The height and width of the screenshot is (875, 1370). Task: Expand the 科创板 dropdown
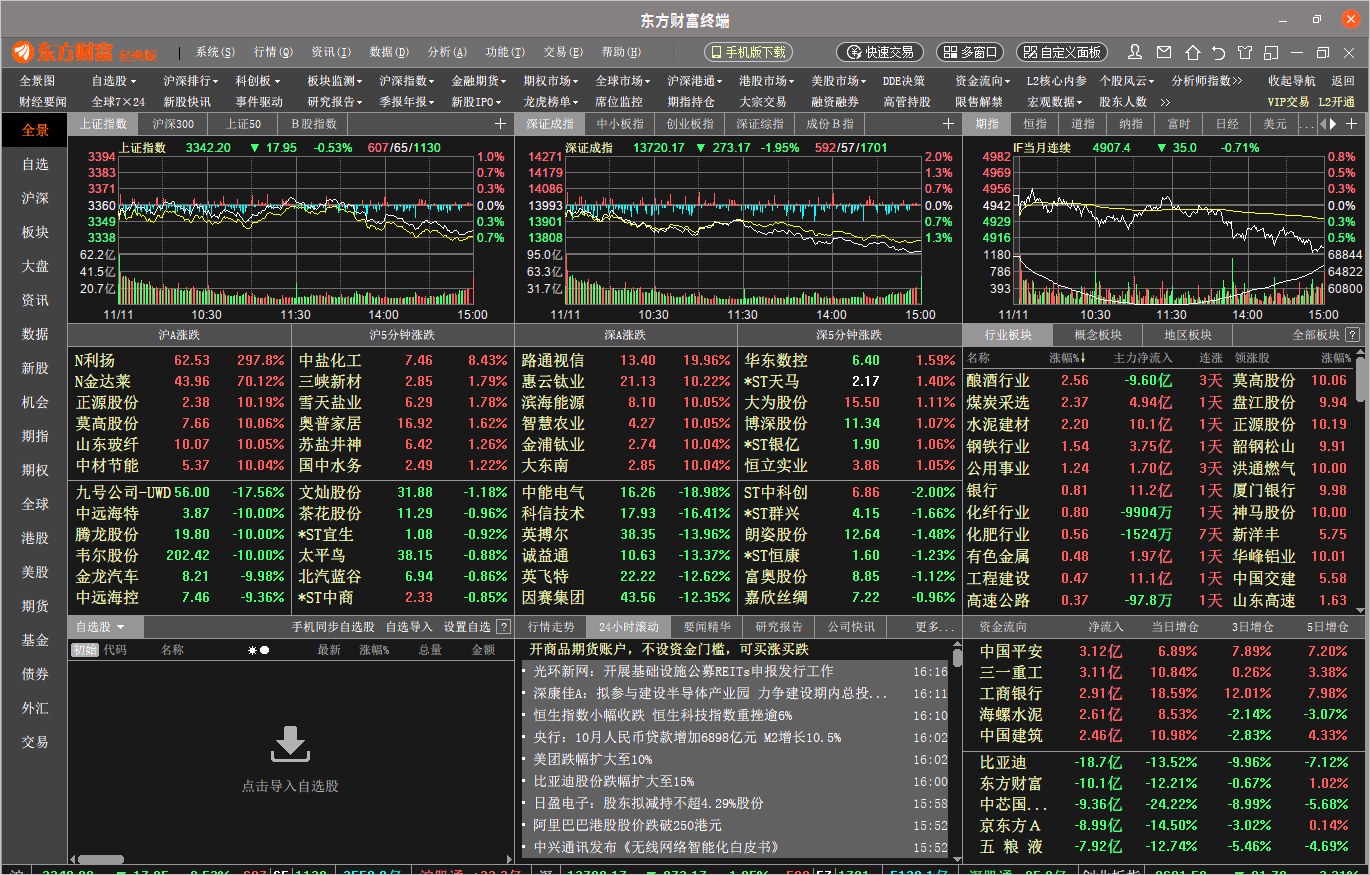click(x=258, y=81)
